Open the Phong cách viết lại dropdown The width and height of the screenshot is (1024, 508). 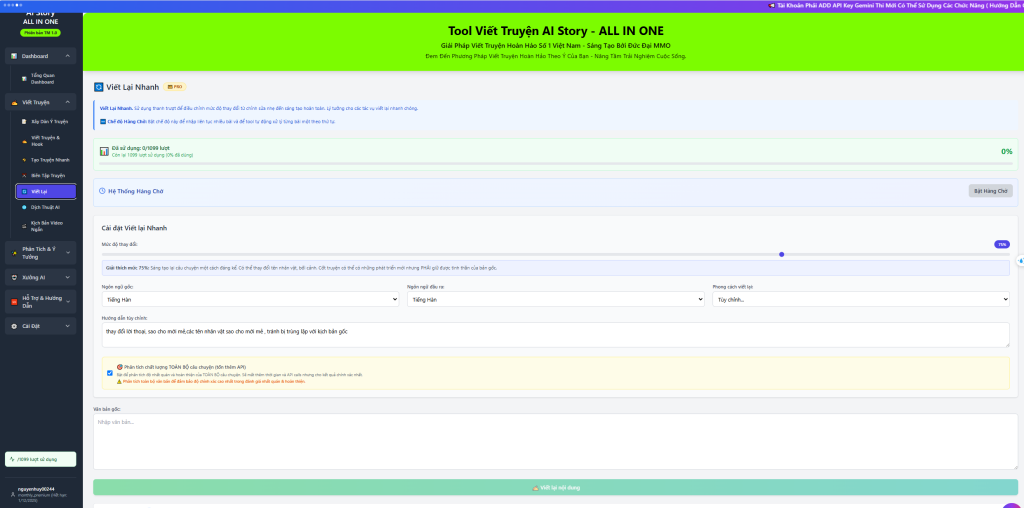tap(860, 299)
